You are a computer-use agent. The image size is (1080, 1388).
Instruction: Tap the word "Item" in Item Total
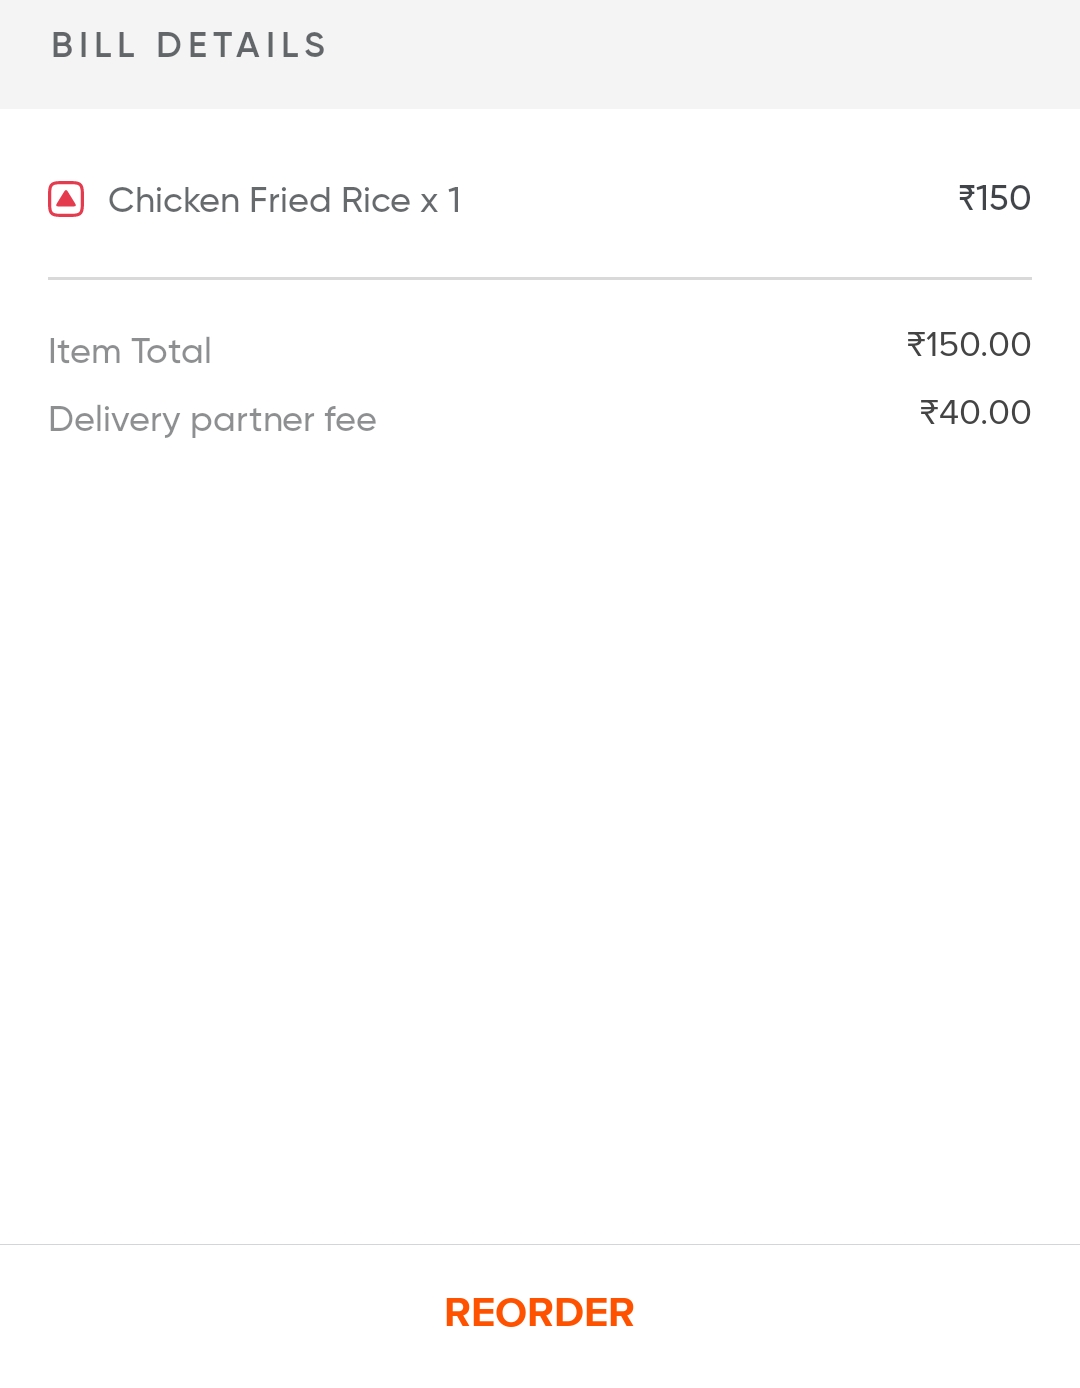pos(84,351)
